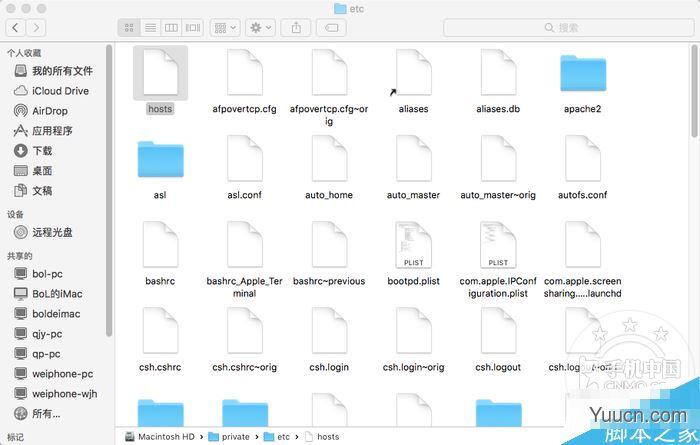Click the file area vertical scrollbar
Screen dimensions: 700x445
[x=695, y=91]
